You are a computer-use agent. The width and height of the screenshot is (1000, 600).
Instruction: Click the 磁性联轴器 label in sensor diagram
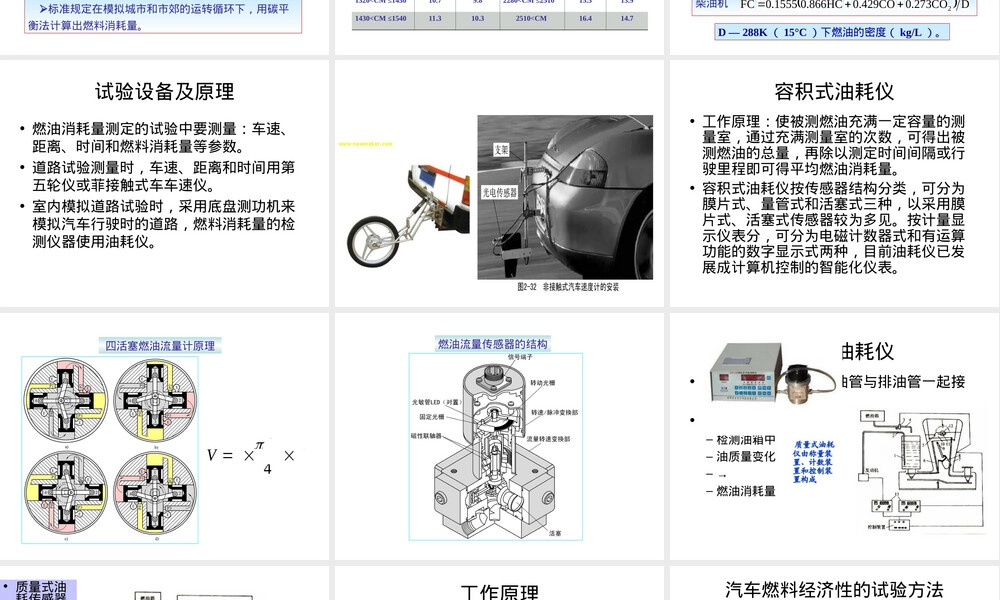426,436
